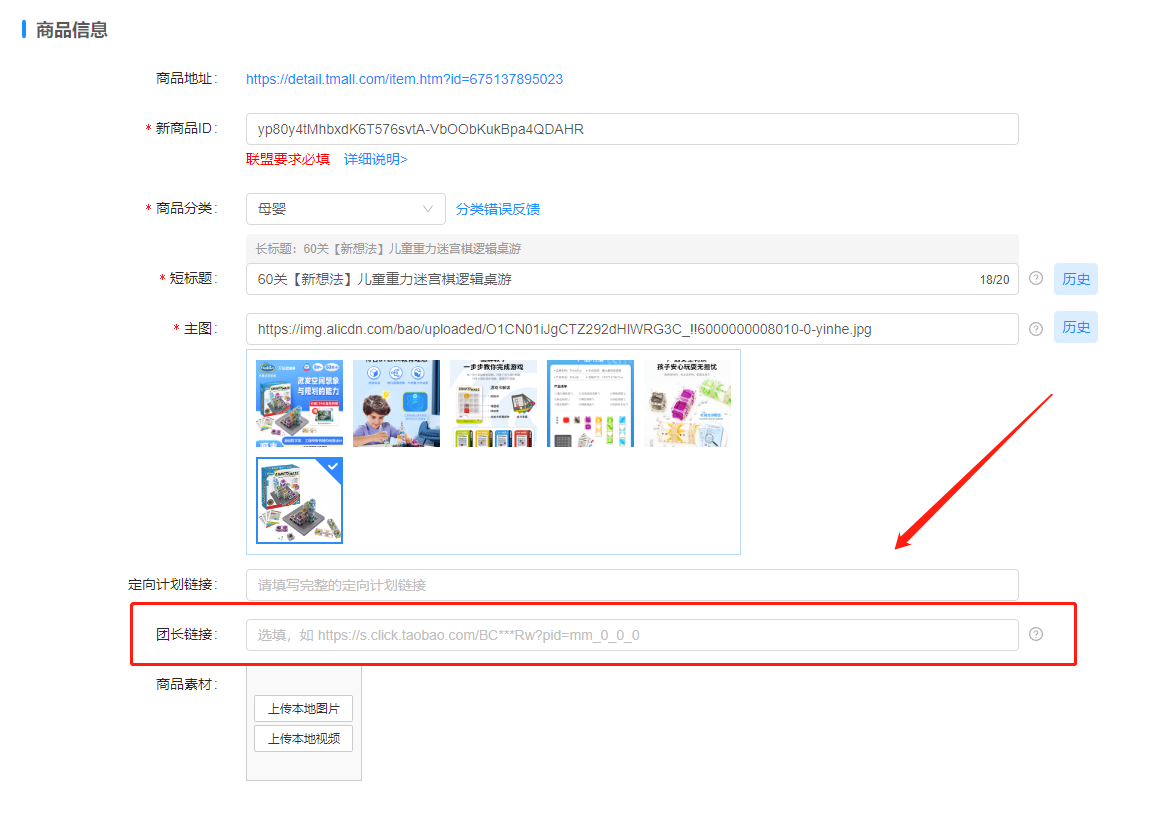Click the 上传本地视频 button
Image resolution: width=1160 pixels, height=822 pixels.
tap(303, 739)
